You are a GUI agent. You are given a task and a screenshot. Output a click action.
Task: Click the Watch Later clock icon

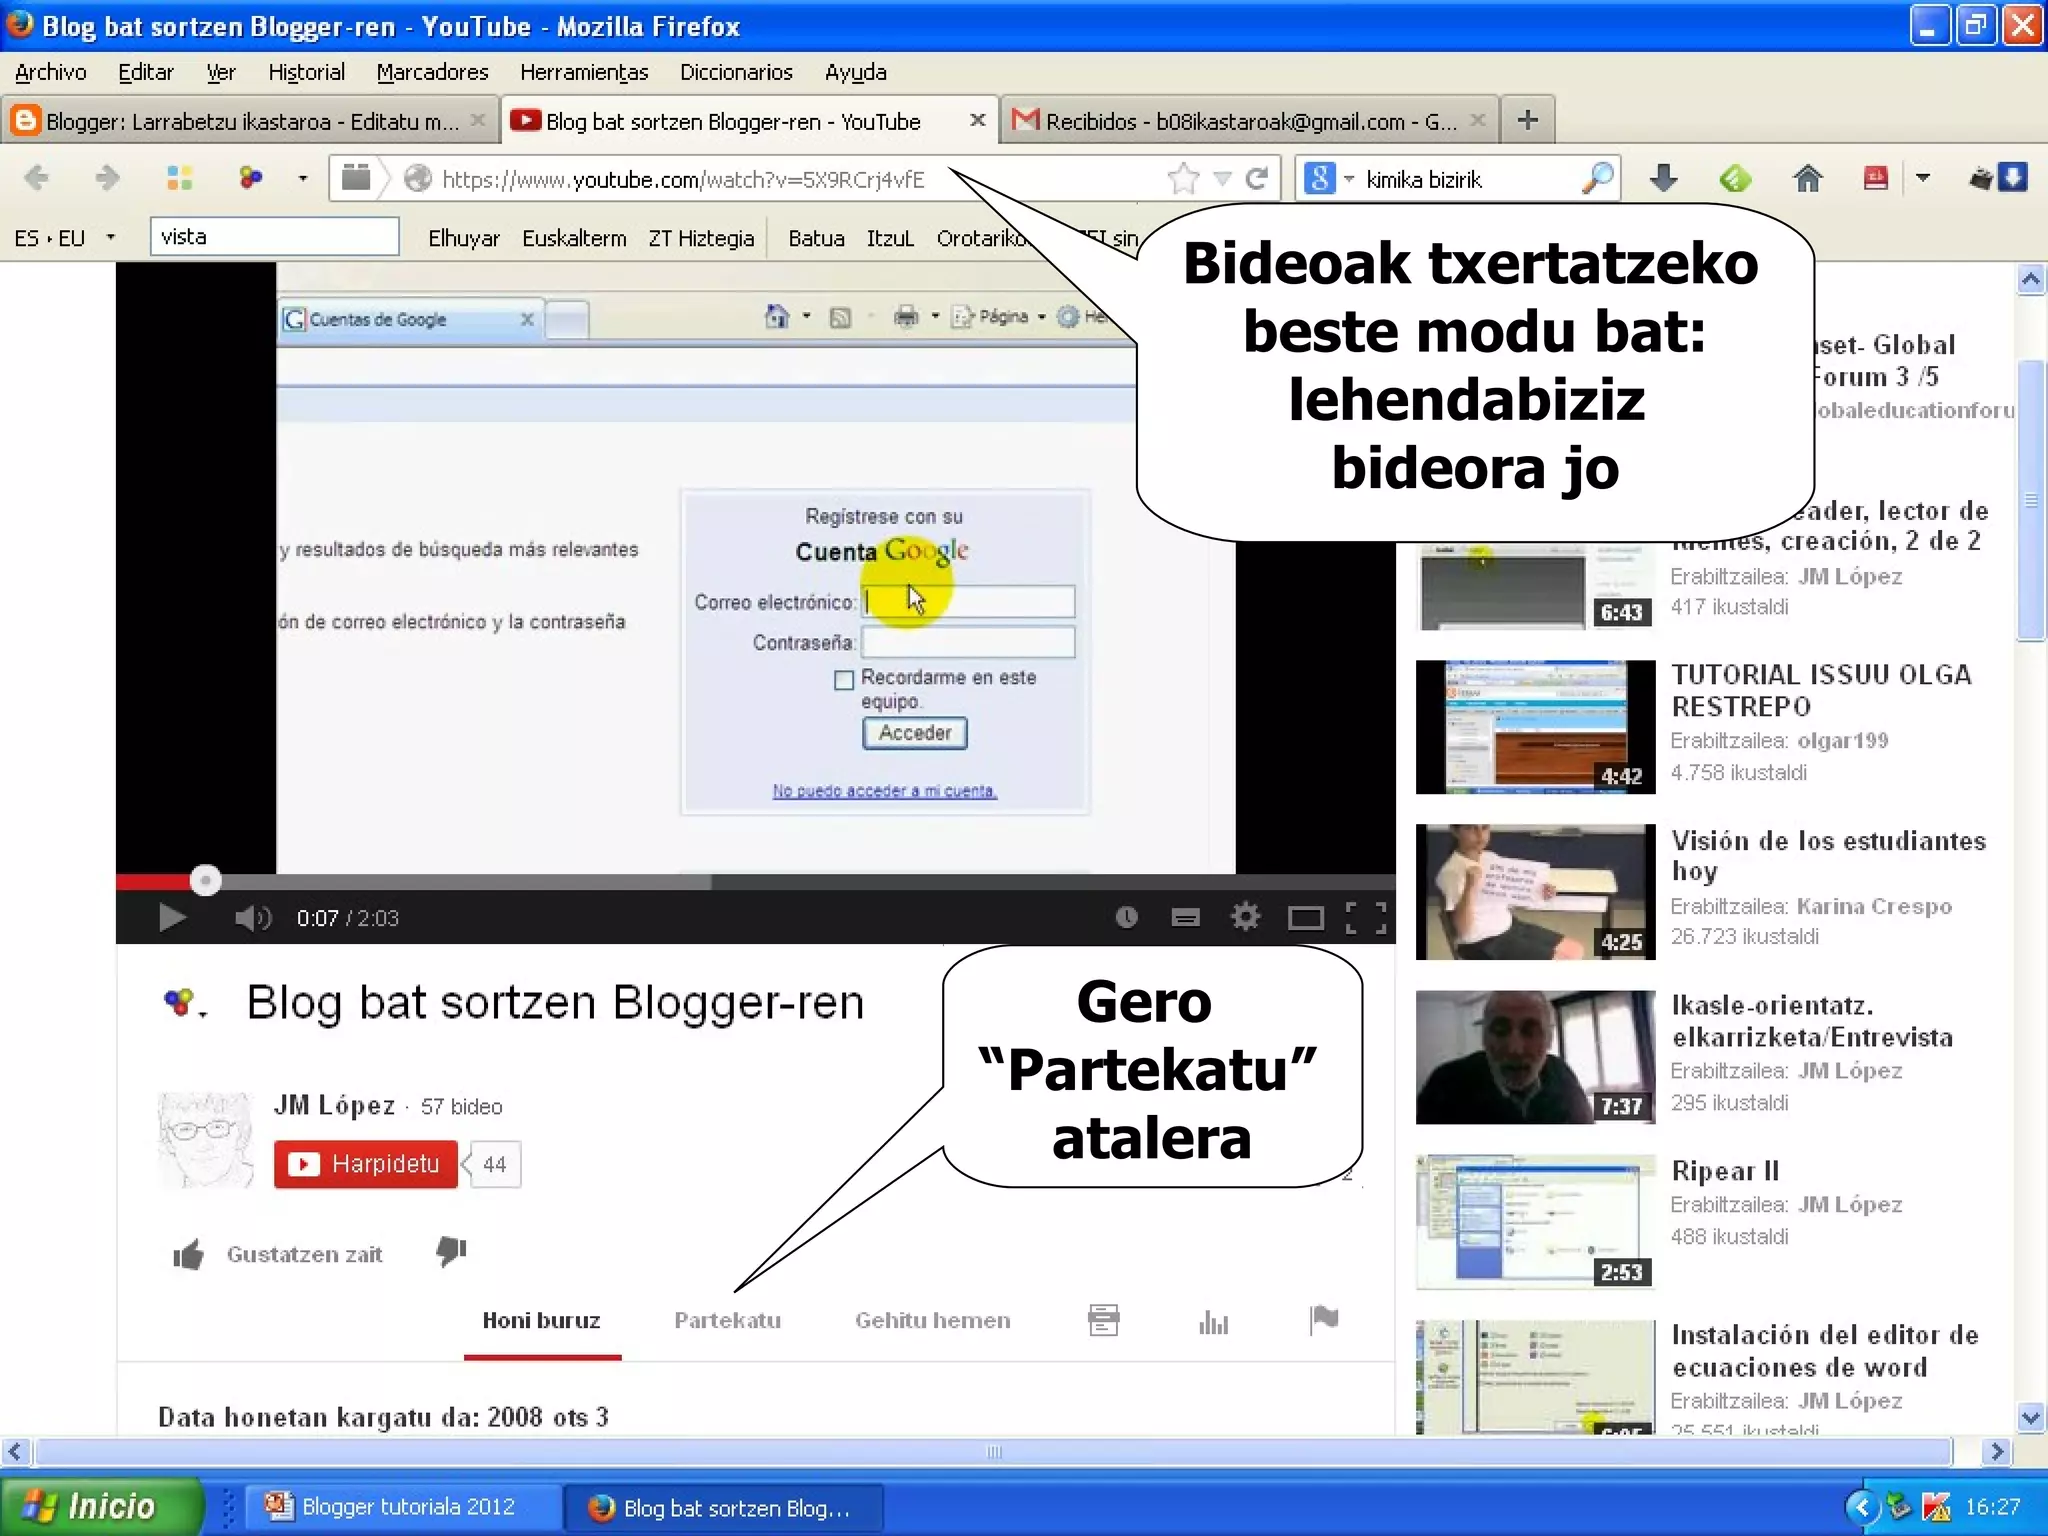[1126, 917]
